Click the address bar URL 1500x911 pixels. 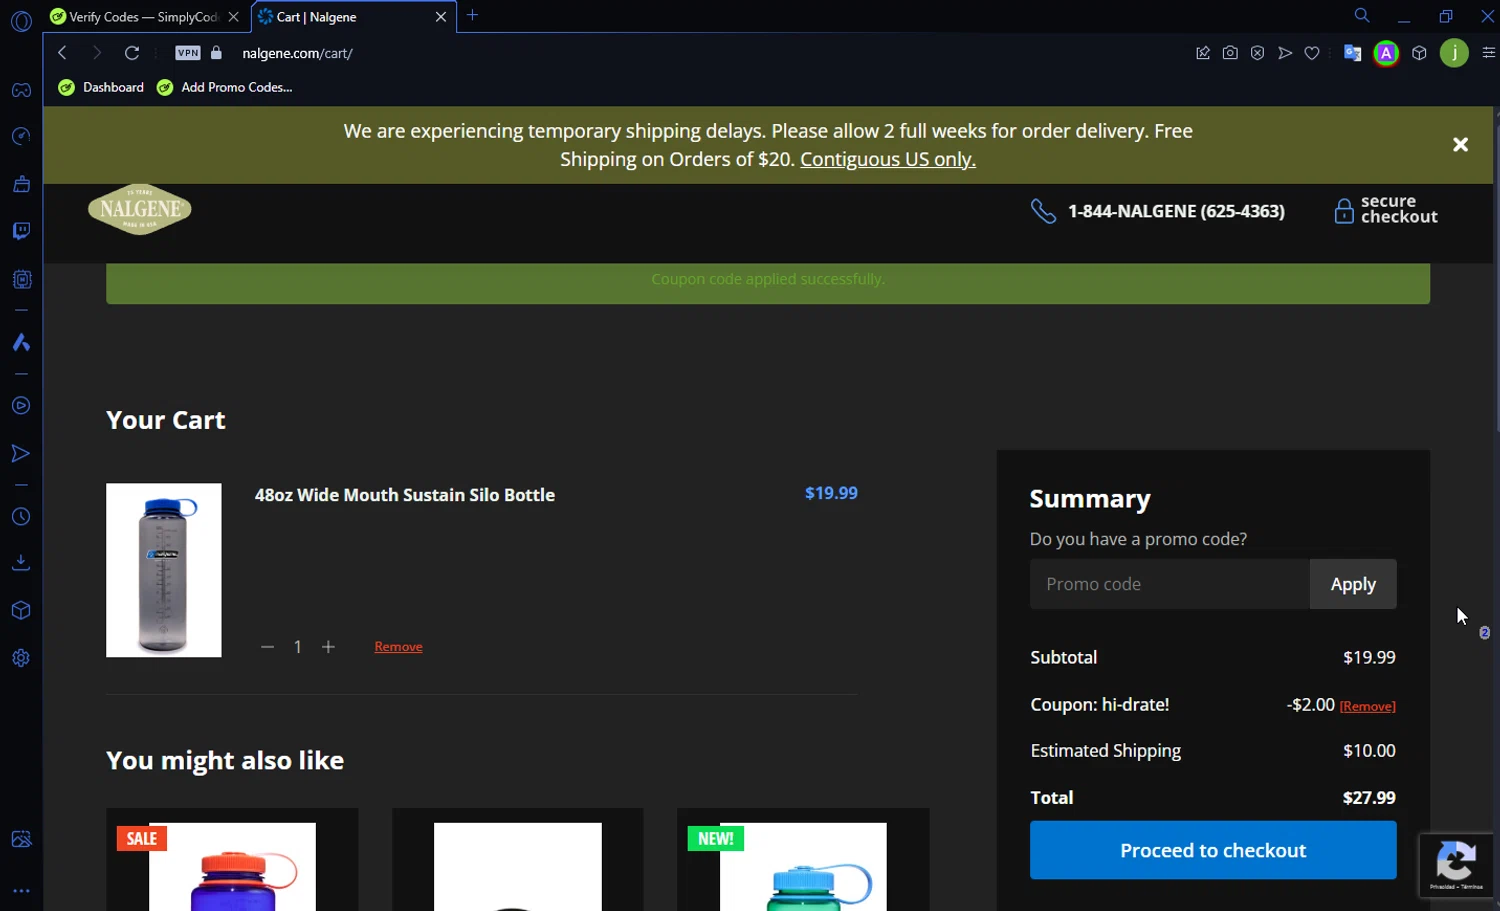point(297,53)
